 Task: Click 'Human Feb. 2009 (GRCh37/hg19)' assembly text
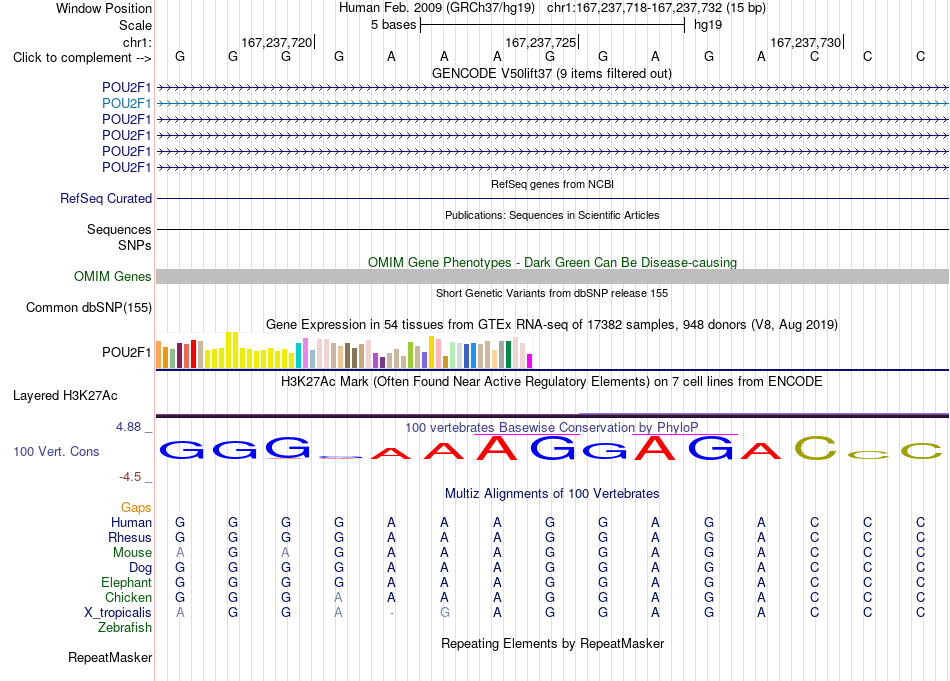437,8
